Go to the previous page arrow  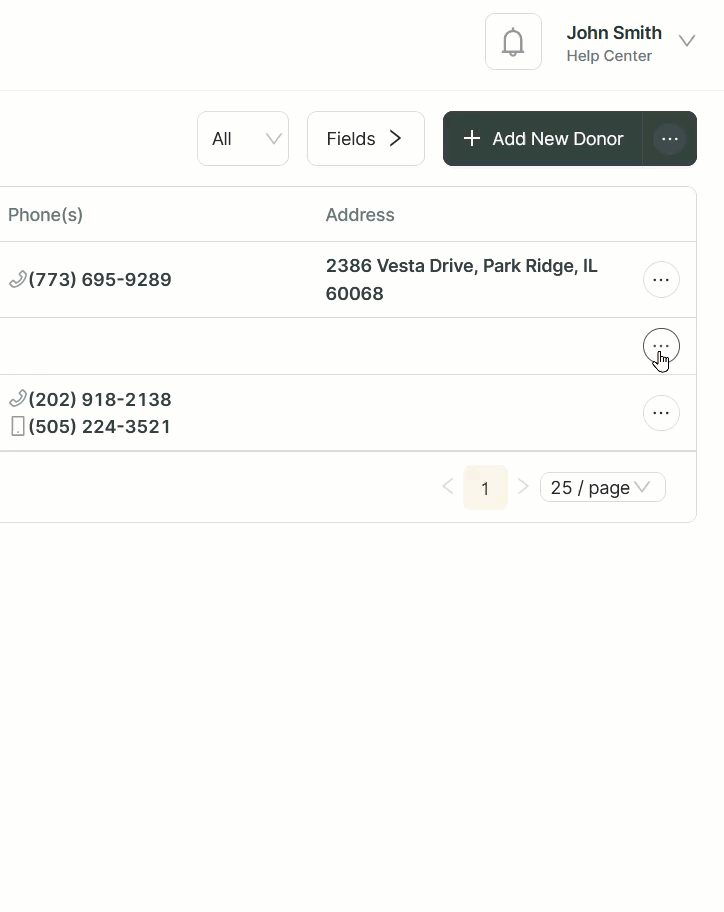tap(448, 487)
